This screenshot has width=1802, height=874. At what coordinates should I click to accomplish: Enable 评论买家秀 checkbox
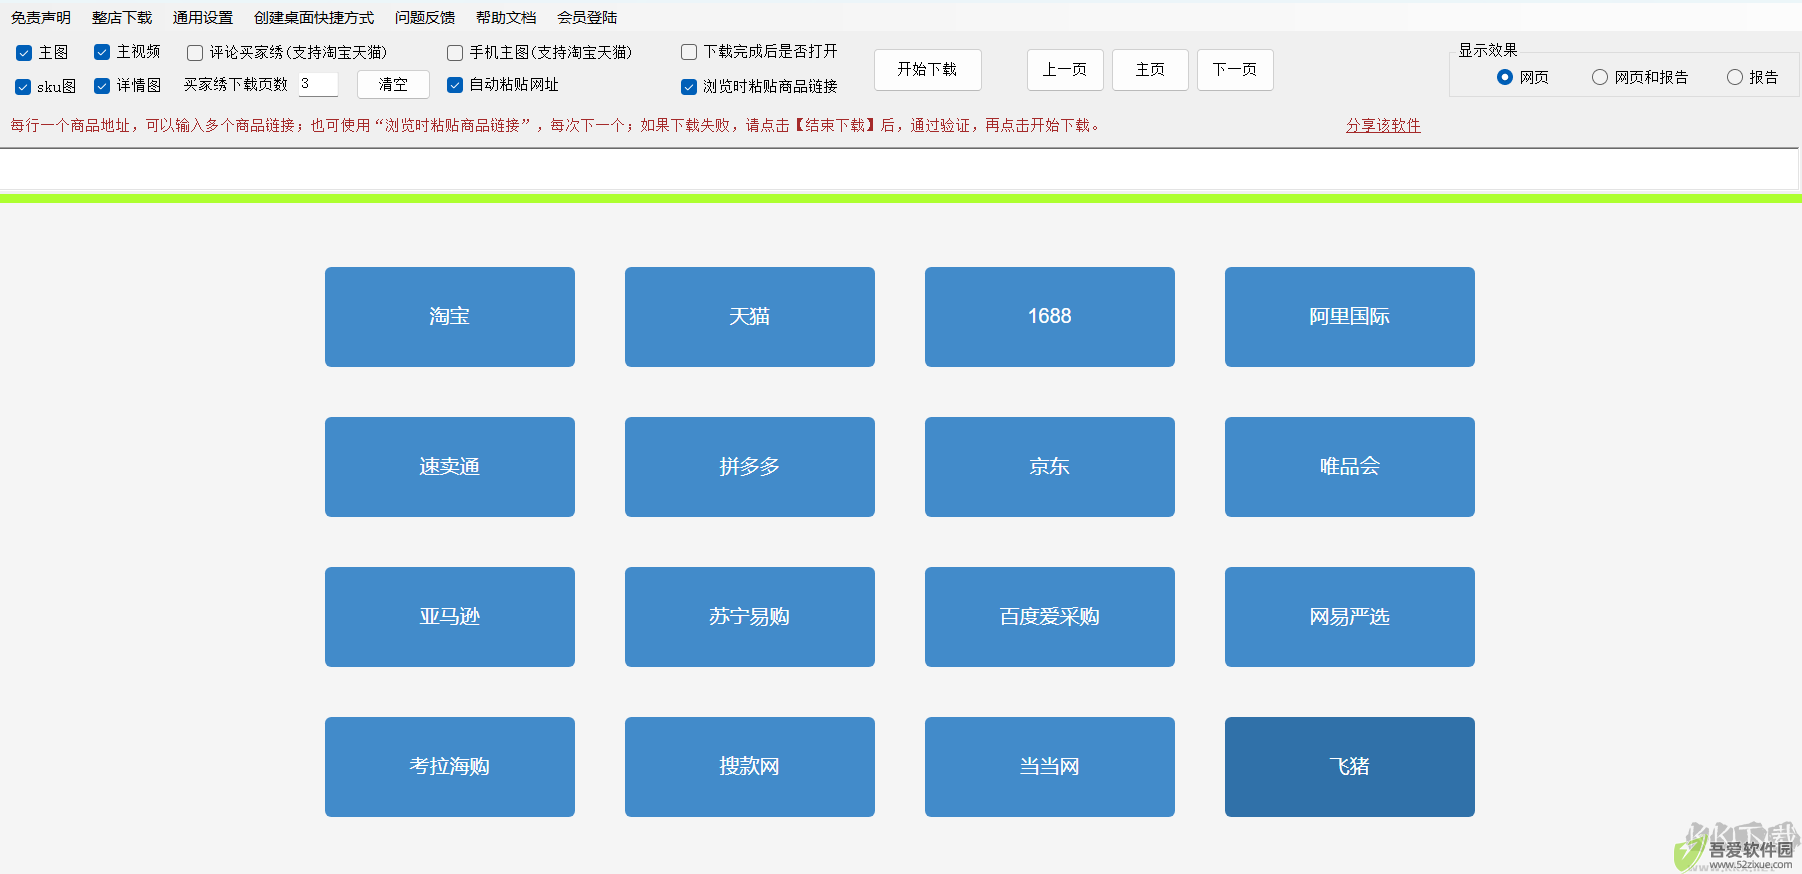195,53
